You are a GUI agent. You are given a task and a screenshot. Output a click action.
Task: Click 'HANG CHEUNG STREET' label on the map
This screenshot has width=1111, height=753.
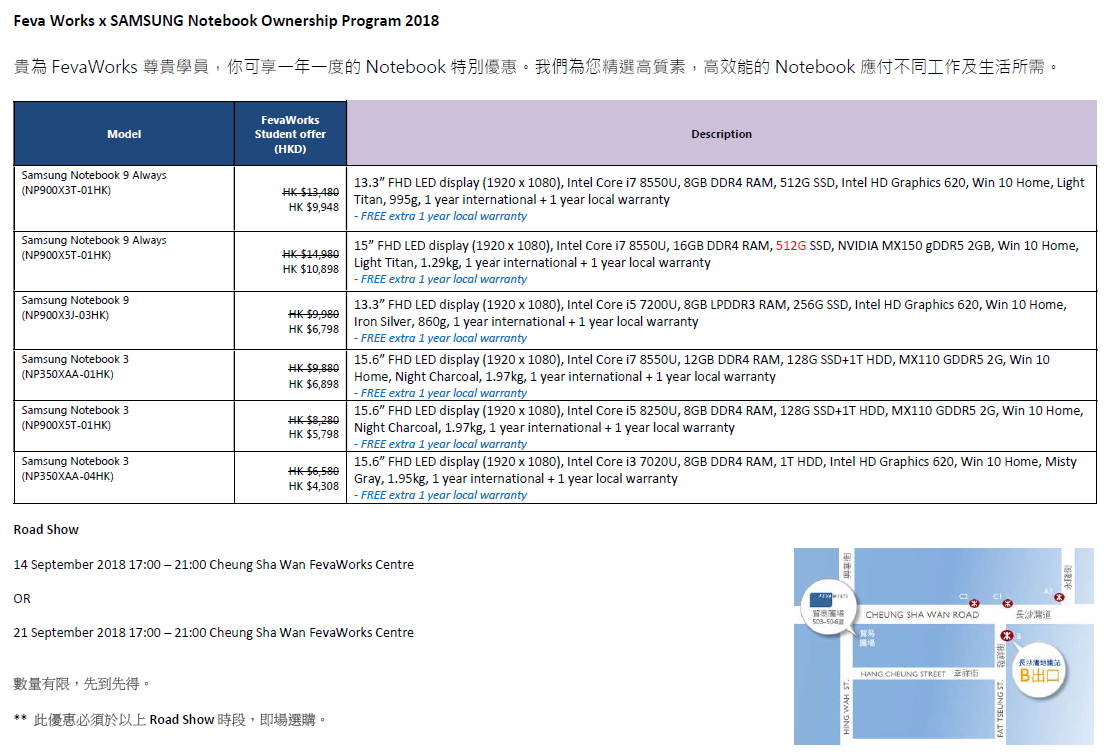pyautogui.click(x=903, y=674)
